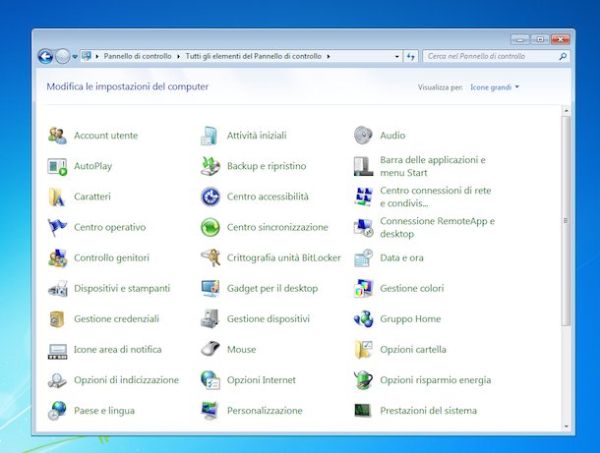Expand the address bar history dropdown arrow
The height and width of the screenshot is (453, 600).
(x=397, y=57)
